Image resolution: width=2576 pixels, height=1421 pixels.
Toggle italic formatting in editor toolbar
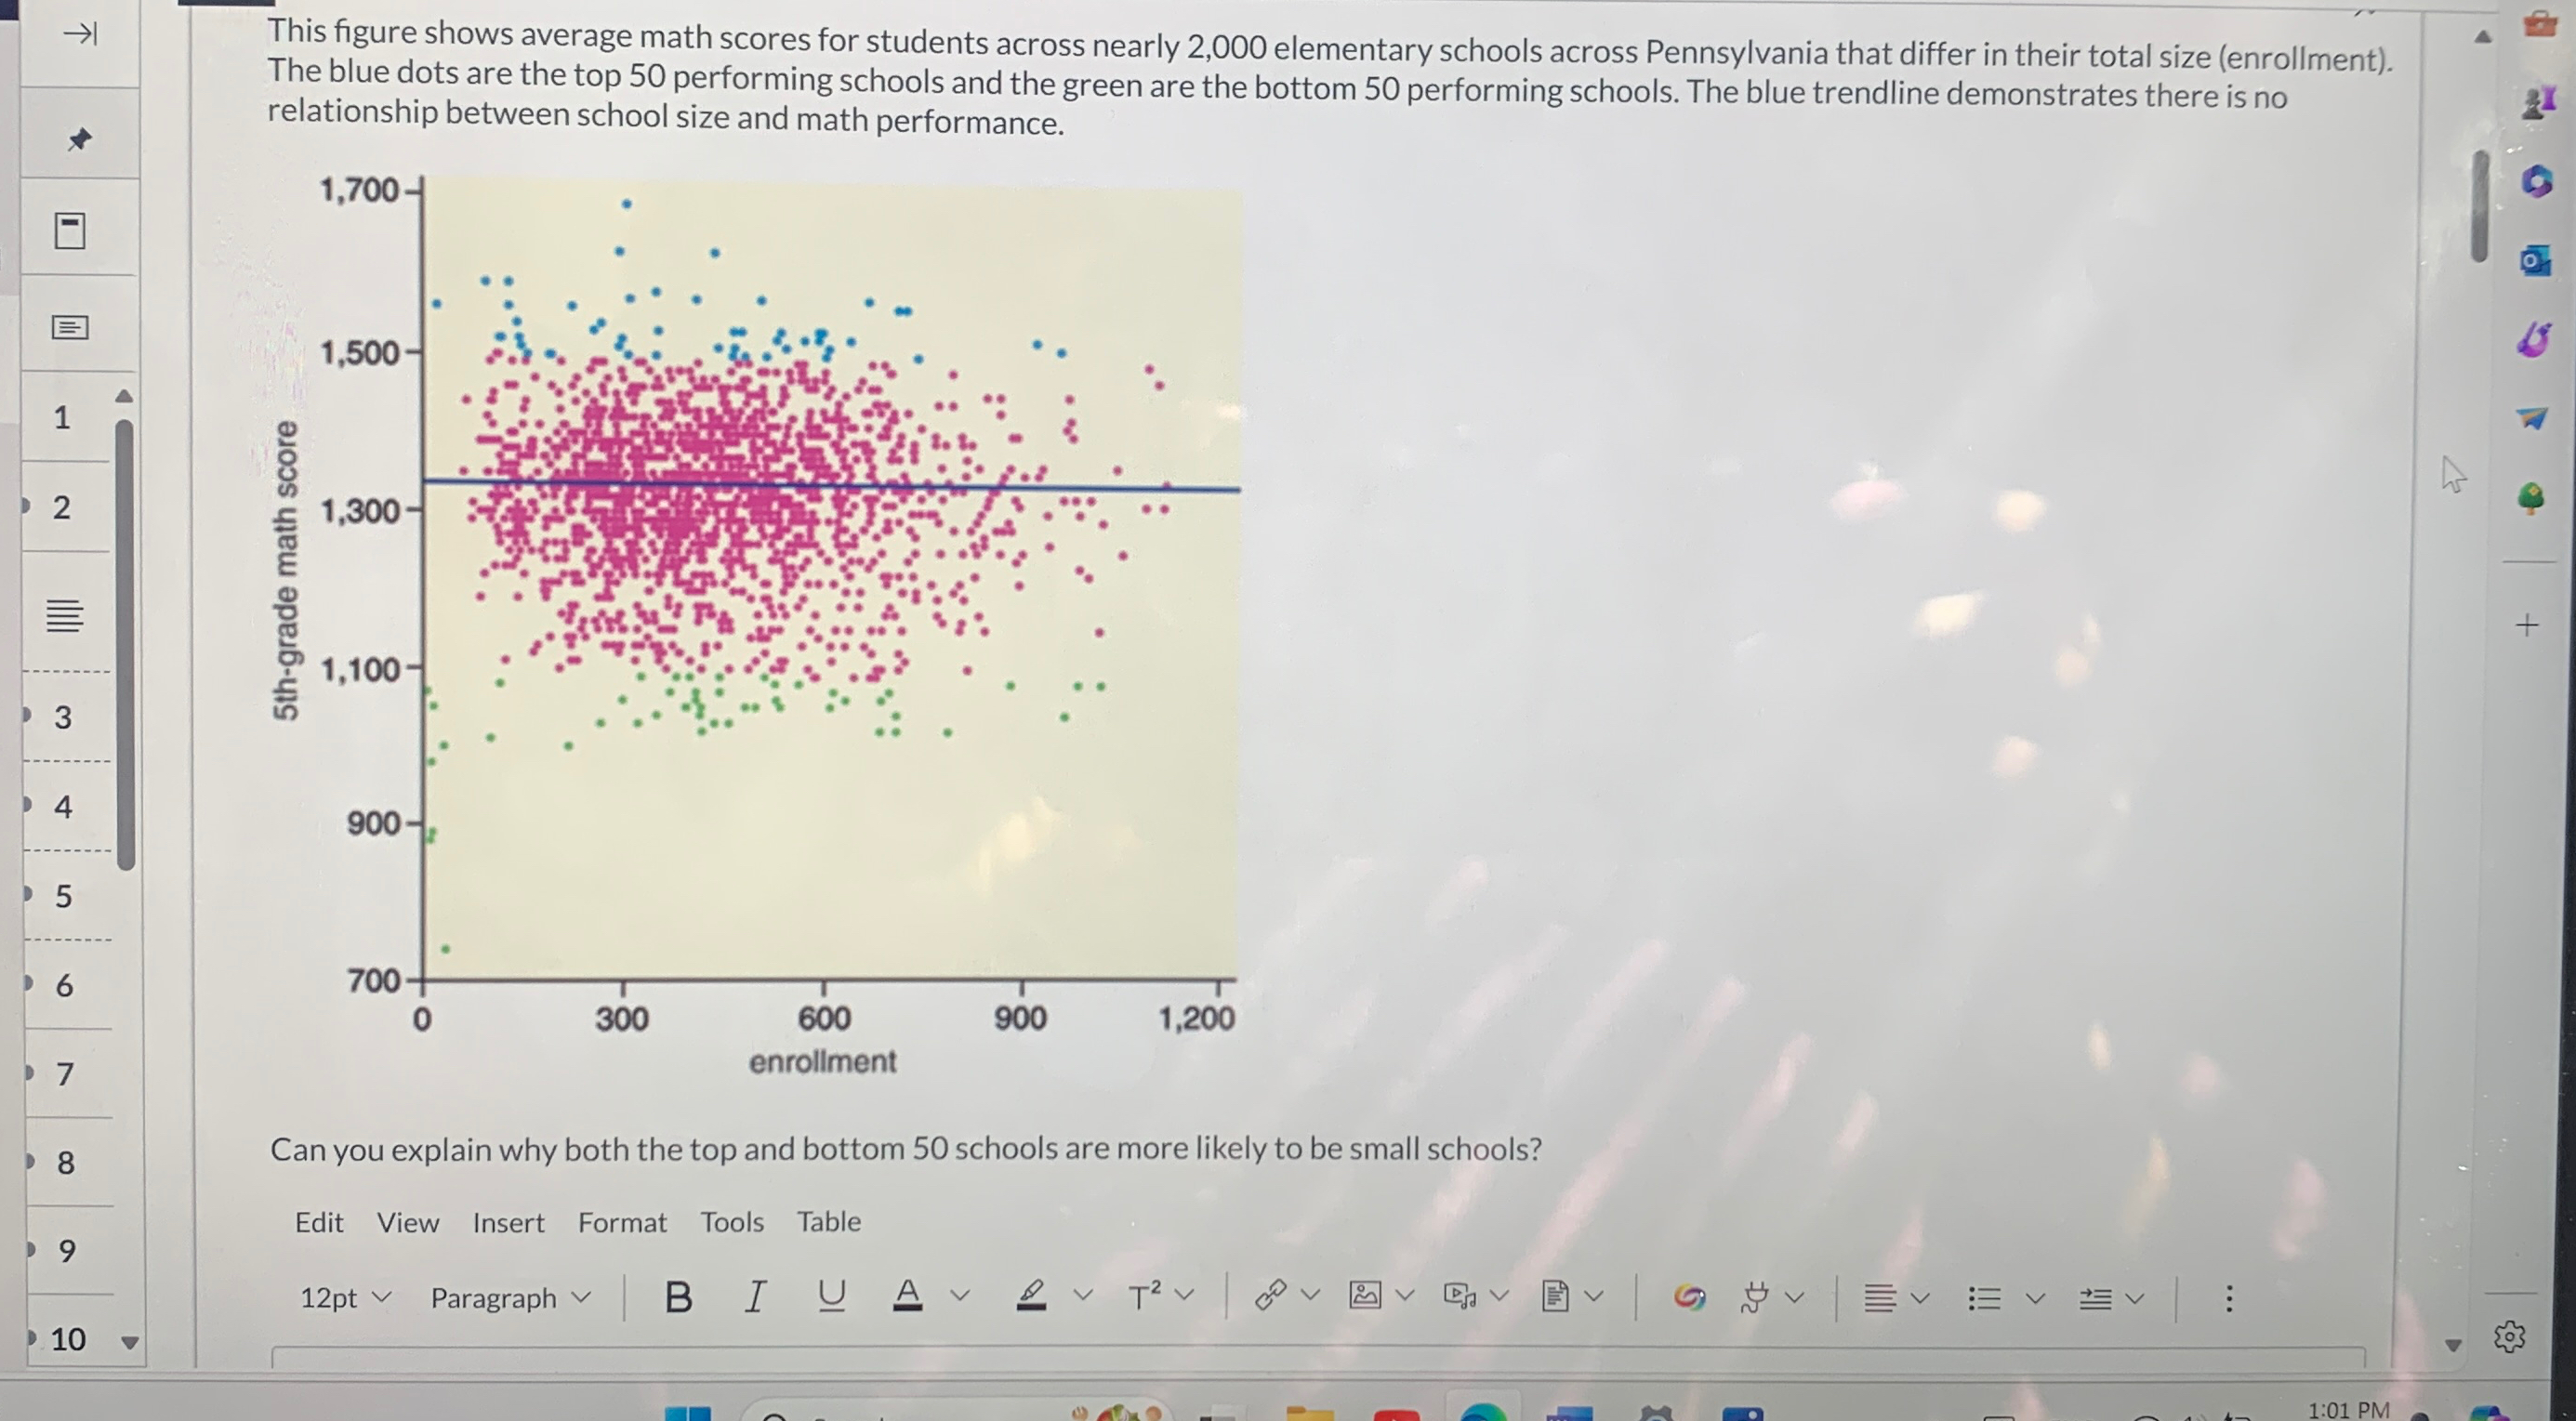(756, 1297)
